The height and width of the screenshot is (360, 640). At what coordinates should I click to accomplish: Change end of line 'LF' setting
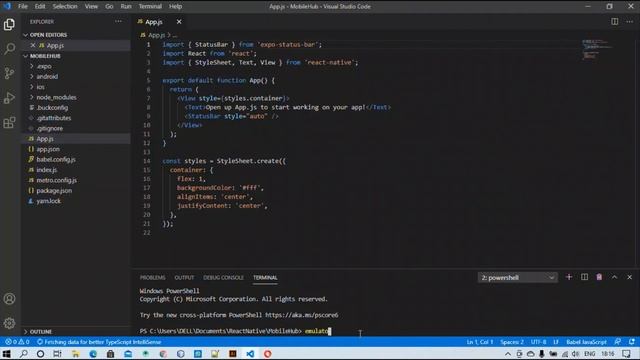tap(556, 342)
